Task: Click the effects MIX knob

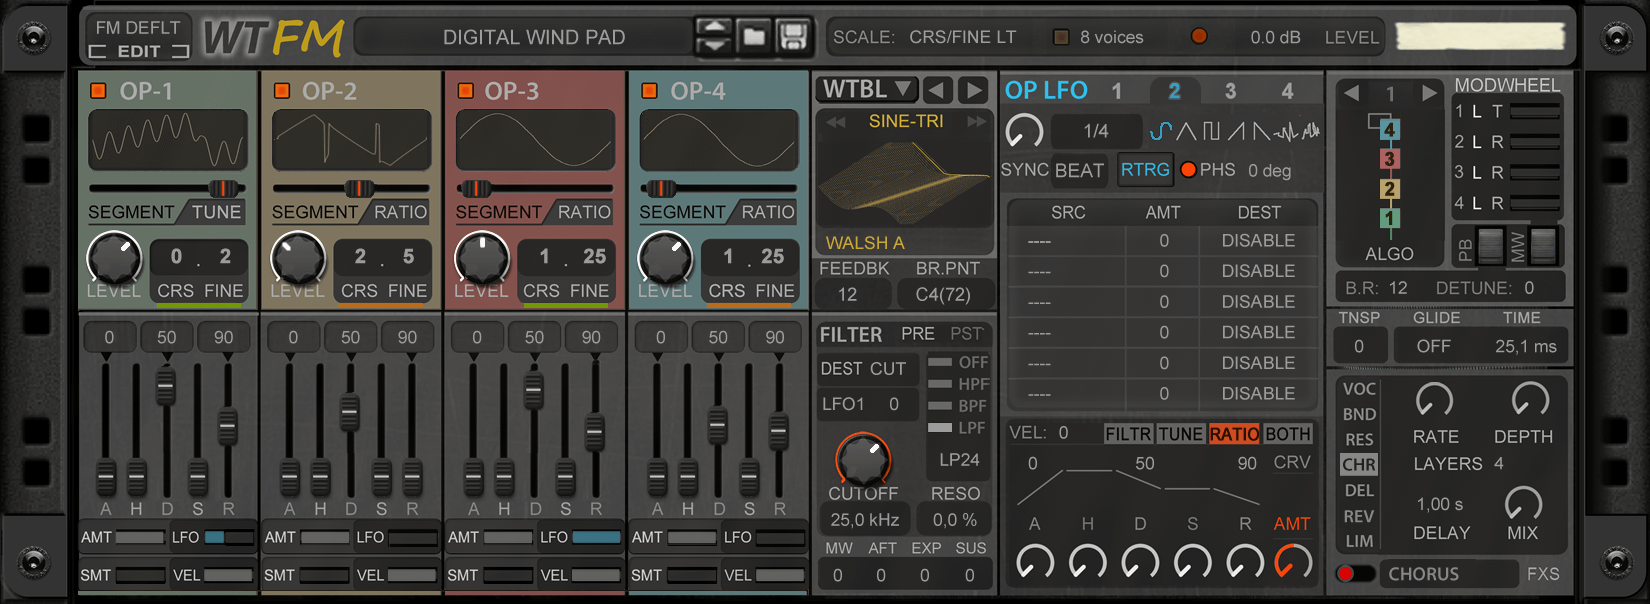Action: click(1523, 502)
